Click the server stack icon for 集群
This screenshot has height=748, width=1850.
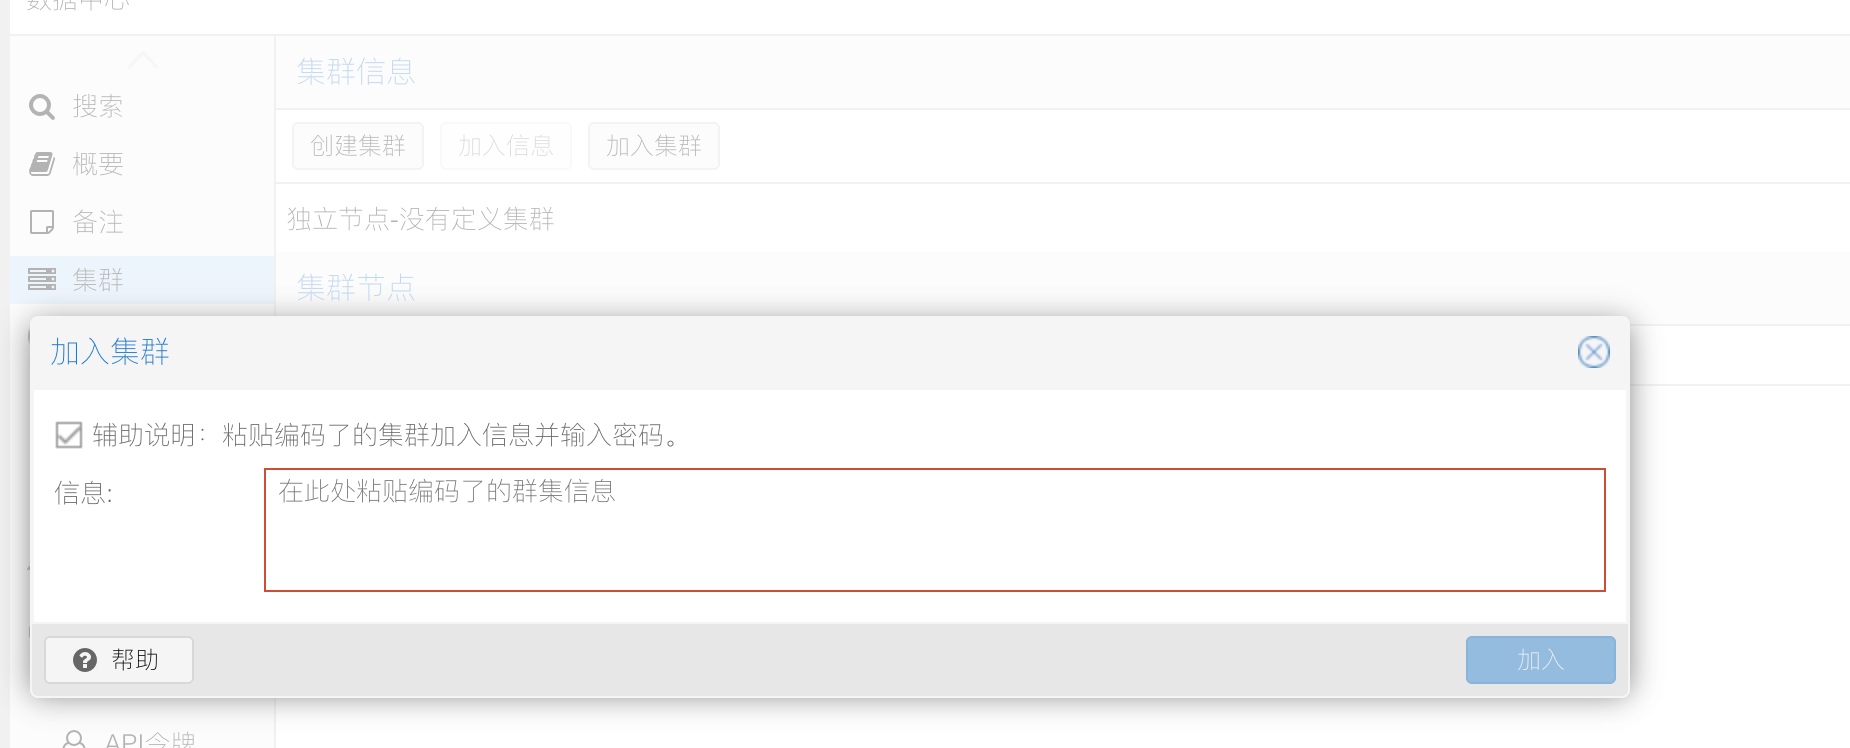pos(42,280)
